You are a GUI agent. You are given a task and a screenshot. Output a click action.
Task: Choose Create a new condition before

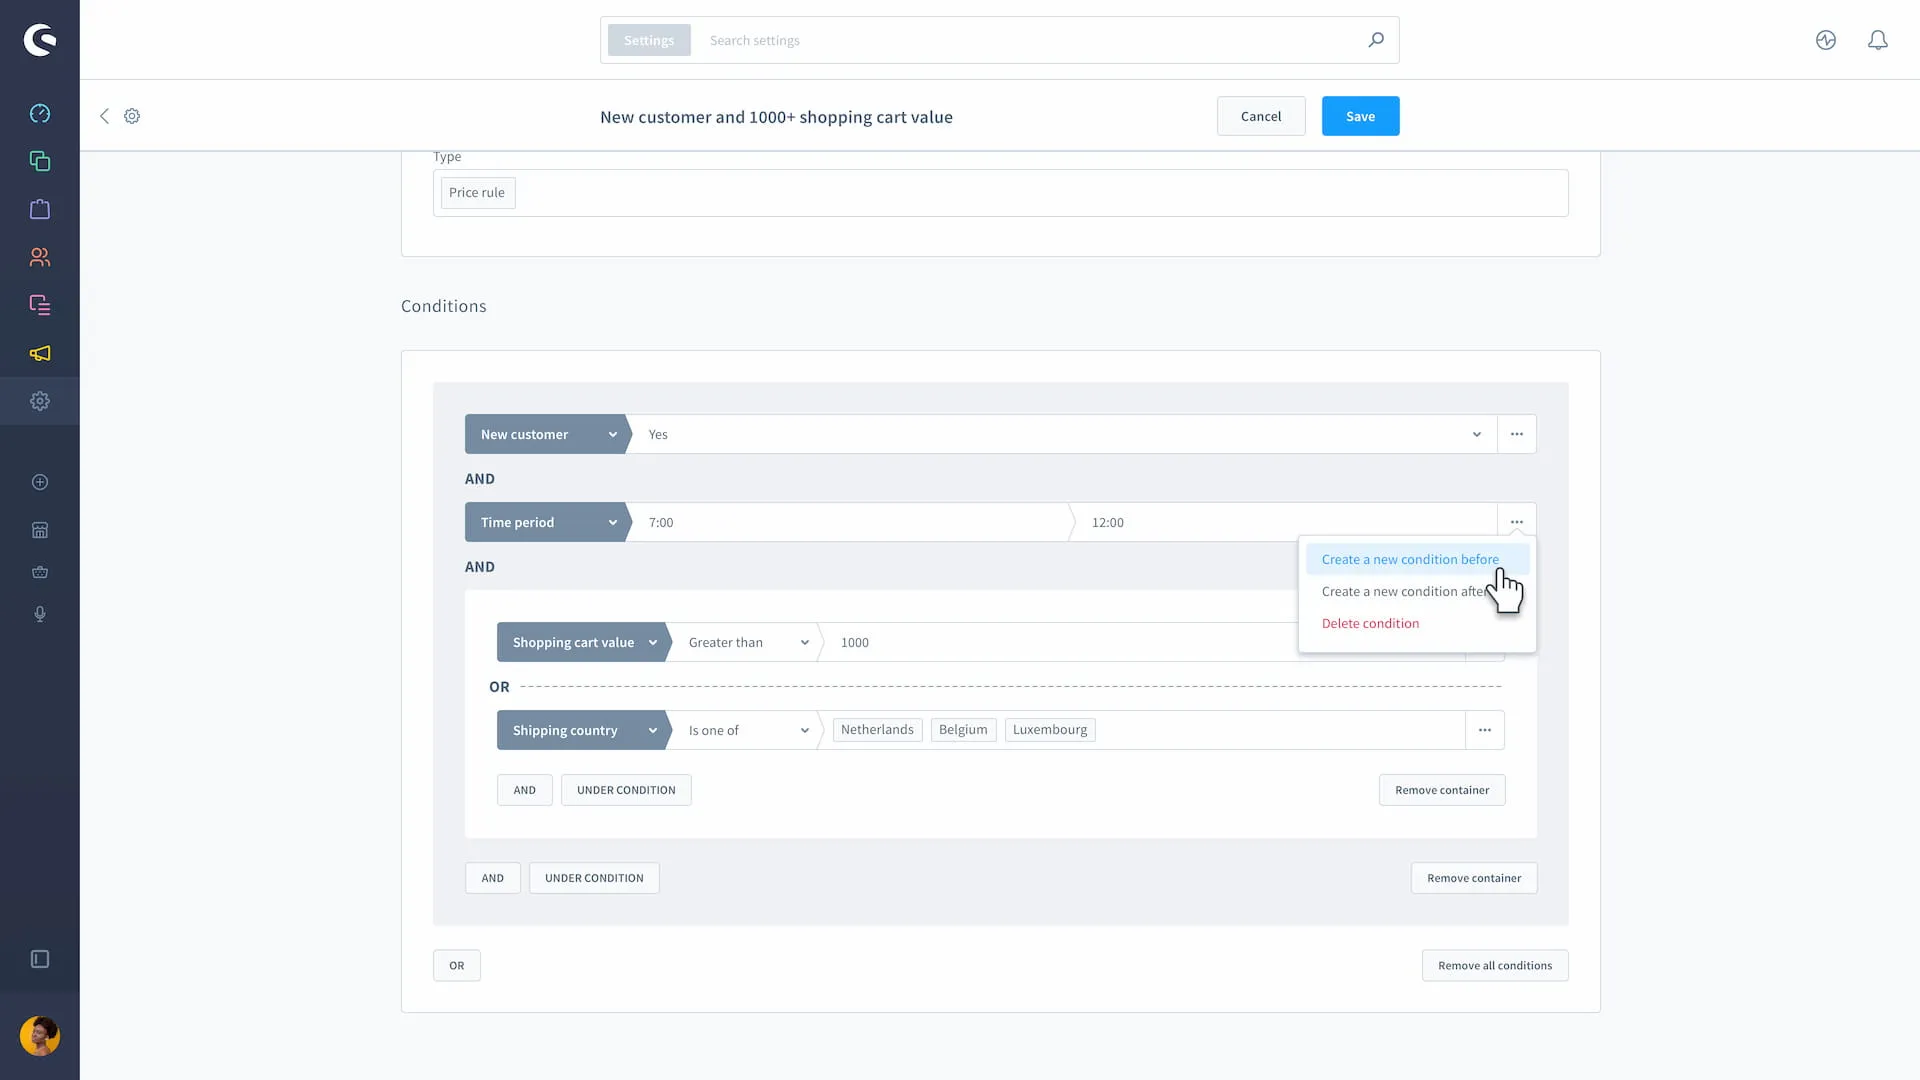1410,559
